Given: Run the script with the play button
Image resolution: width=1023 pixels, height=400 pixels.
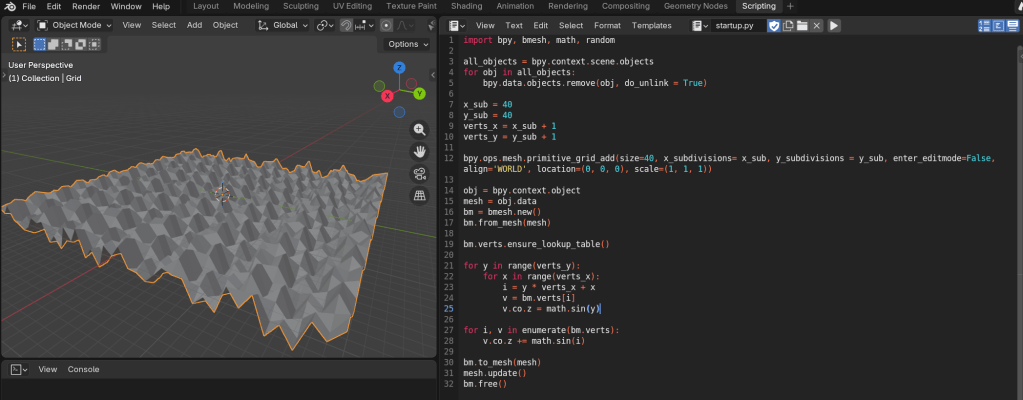Looking at the screenshot, I should (834, 25).
